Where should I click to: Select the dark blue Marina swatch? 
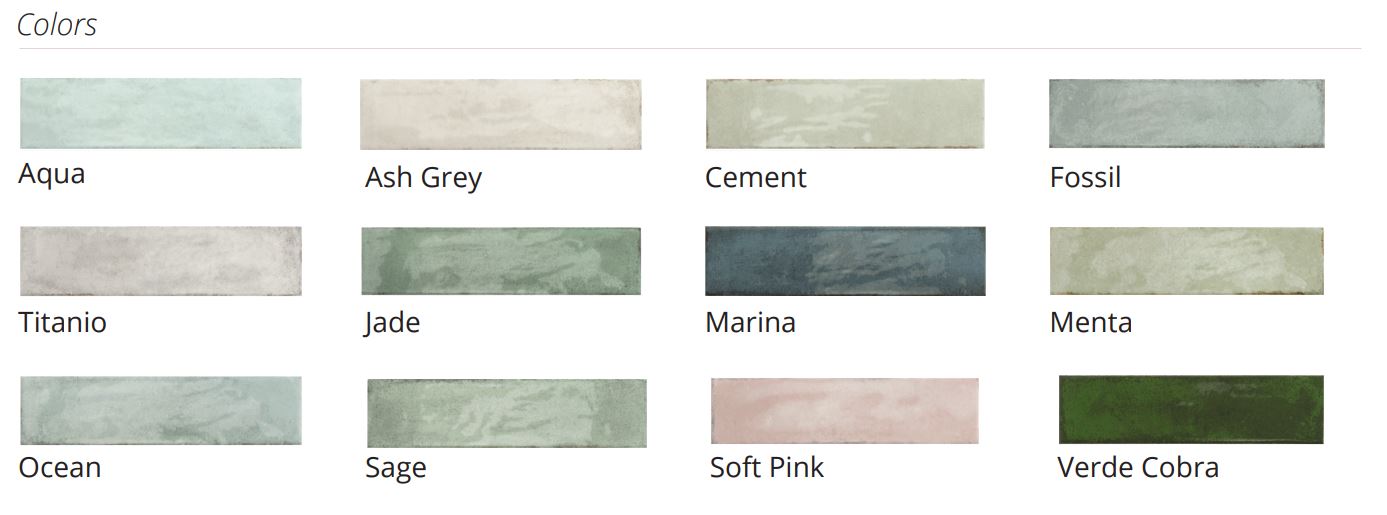click(845, 261)
